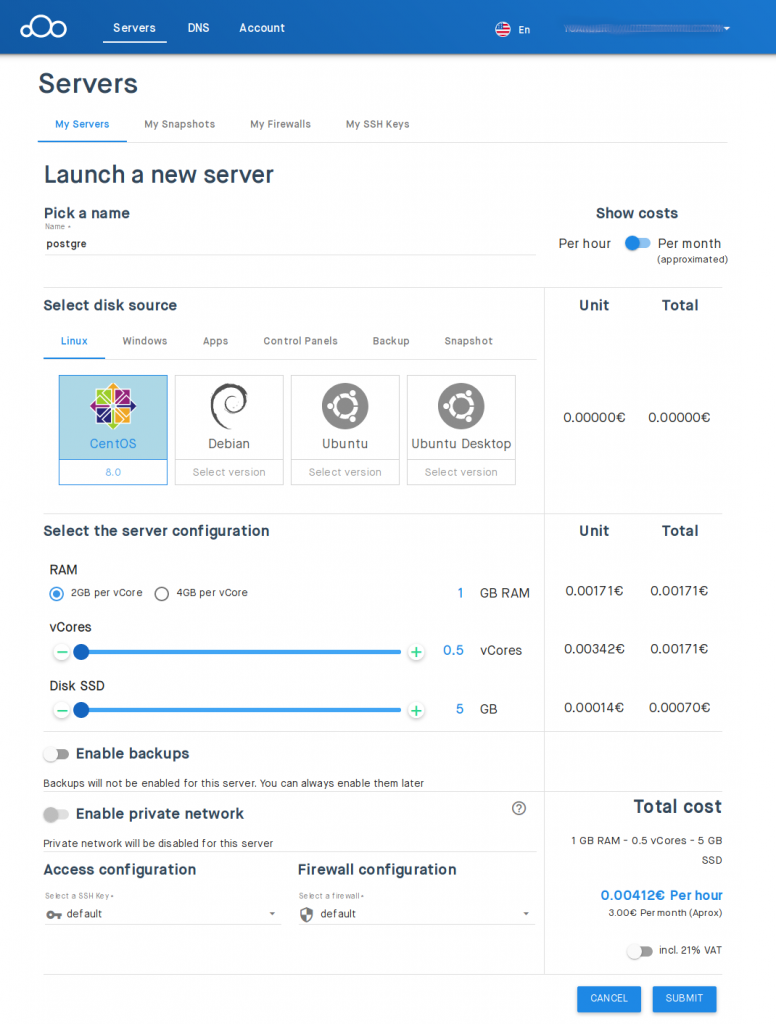
Task: Open the private network help question mark
Action: (x=518, y=808)
